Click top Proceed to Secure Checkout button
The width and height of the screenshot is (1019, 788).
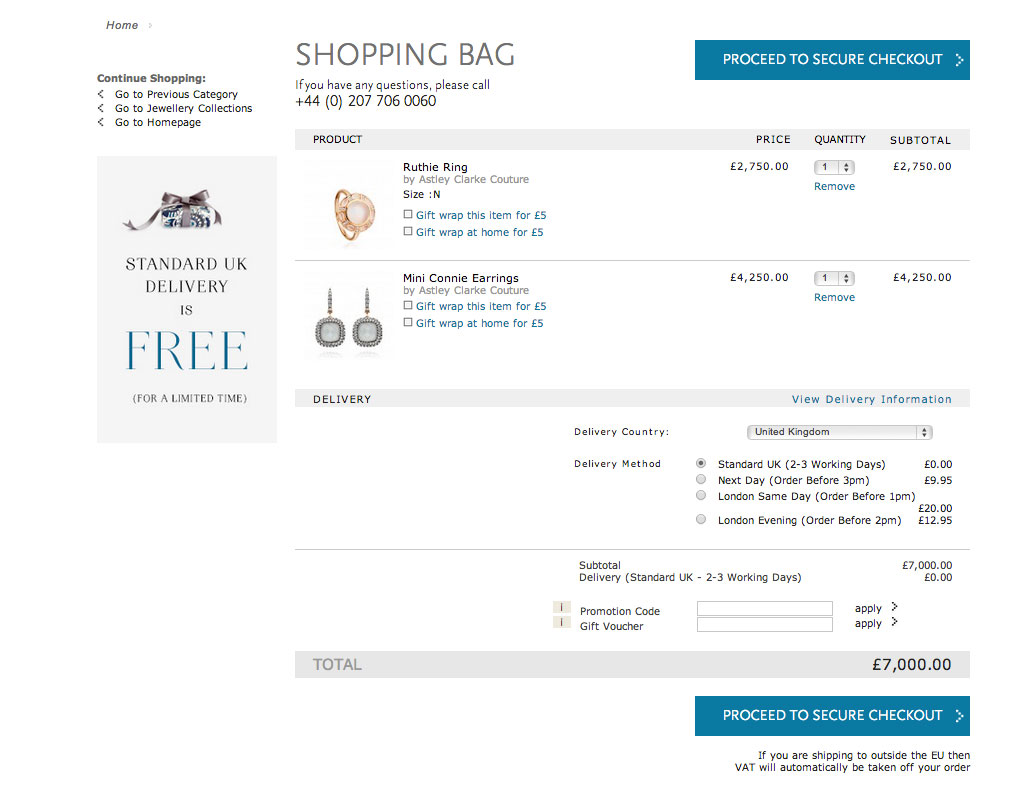click(832, 60)
